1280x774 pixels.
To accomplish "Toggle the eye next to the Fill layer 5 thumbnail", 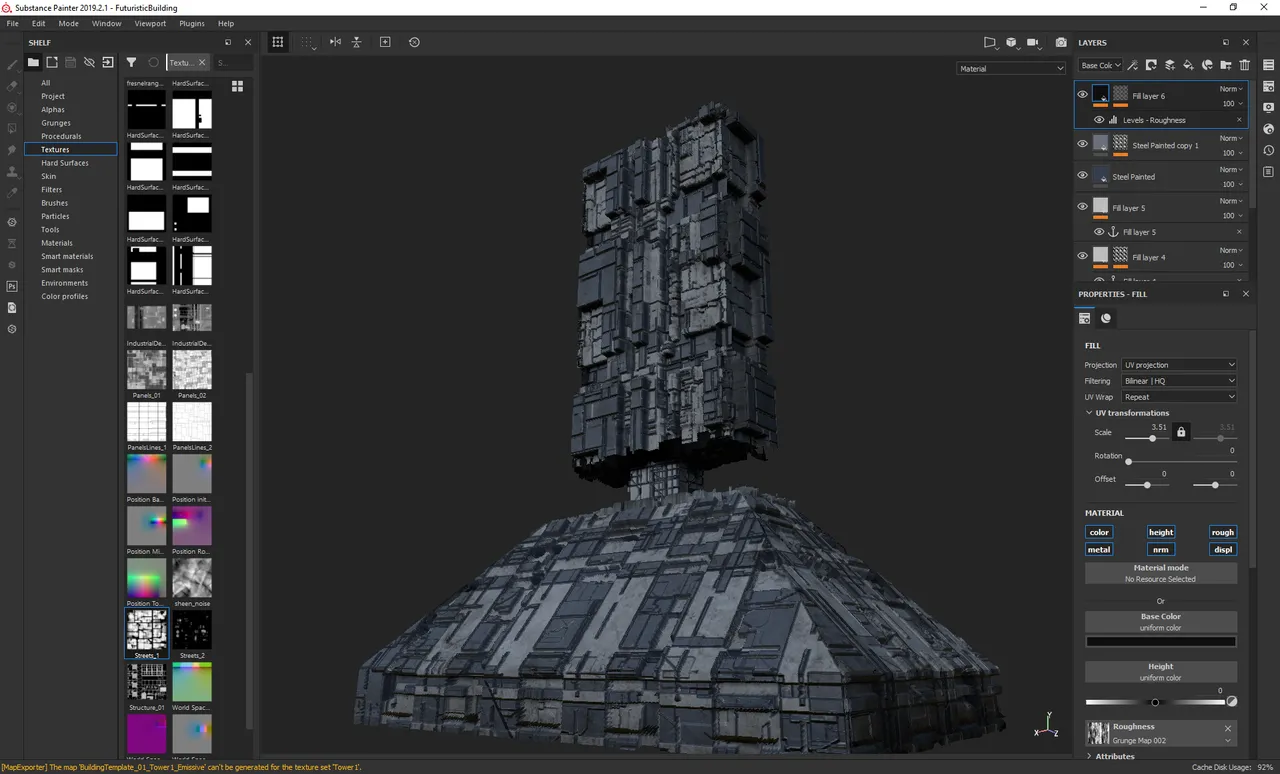I will 1082,206.
